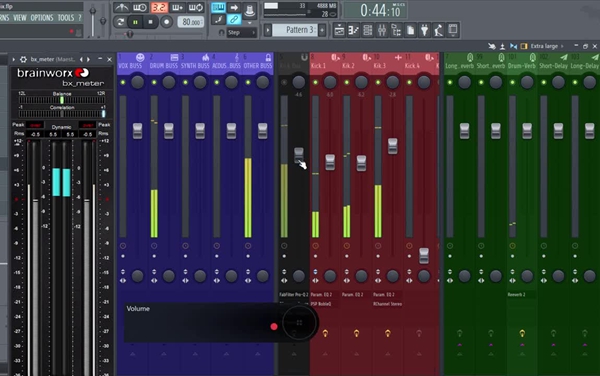
Task: Click the tempo 80.000 field
Action: [190, 22]
